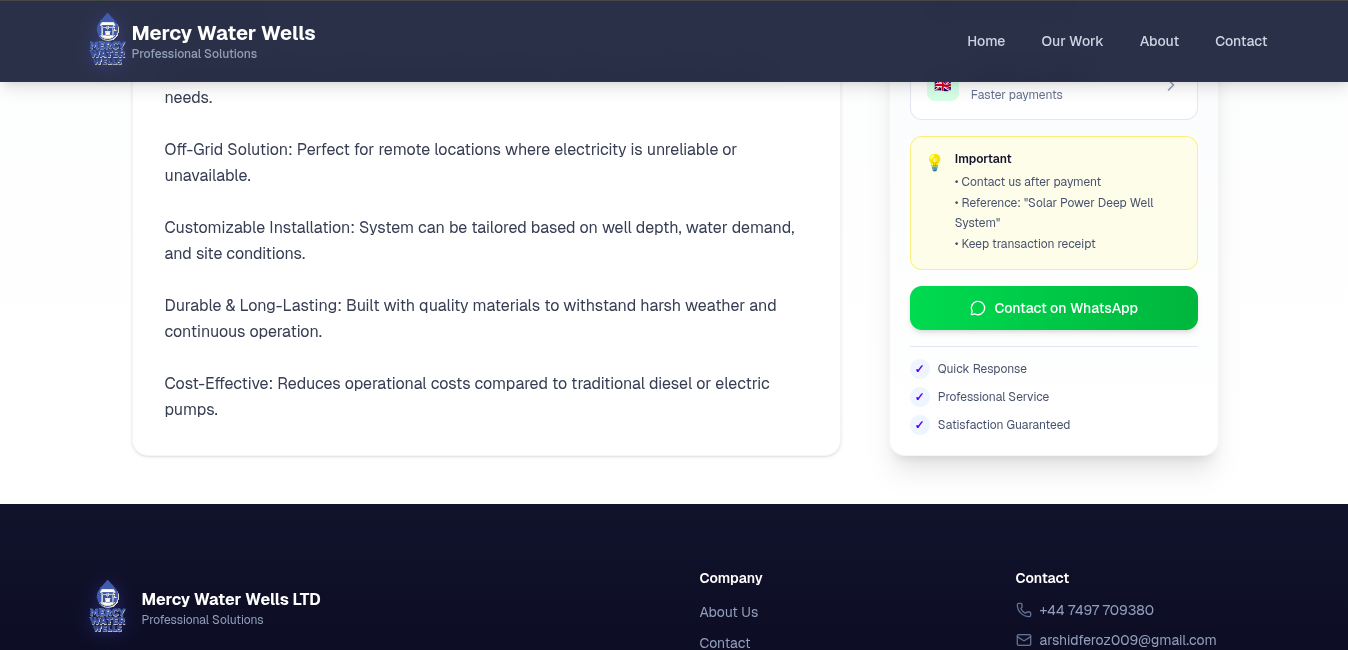Select Contact in the header navigation
The width and height of the screenshot is (1348, 650).
[x=1241, y=41]
